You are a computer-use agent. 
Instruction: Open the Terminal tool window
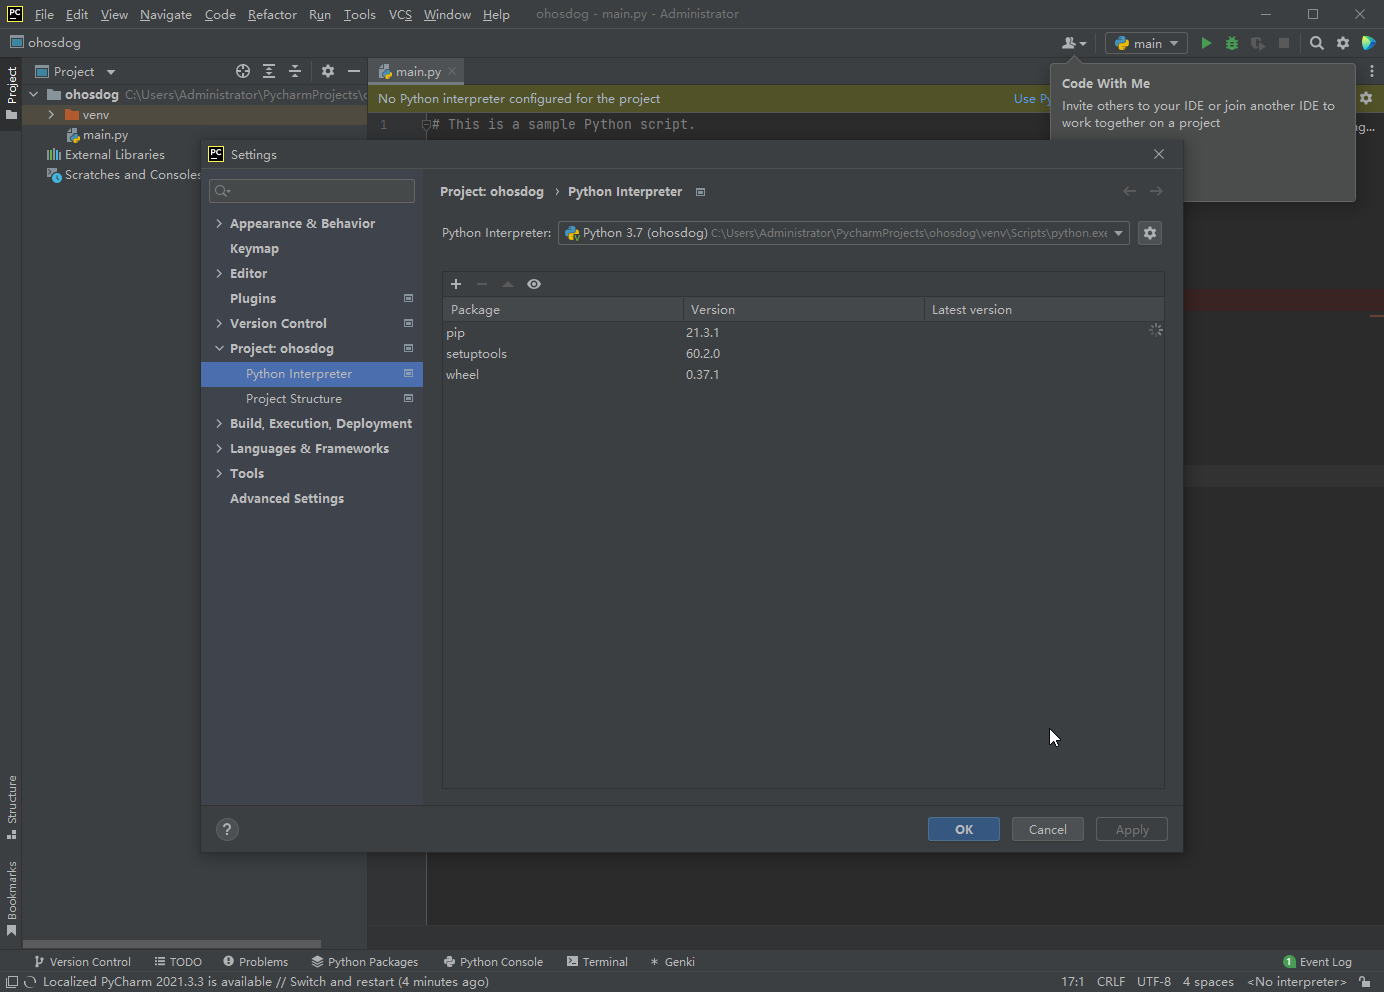[x=597, y=962]
